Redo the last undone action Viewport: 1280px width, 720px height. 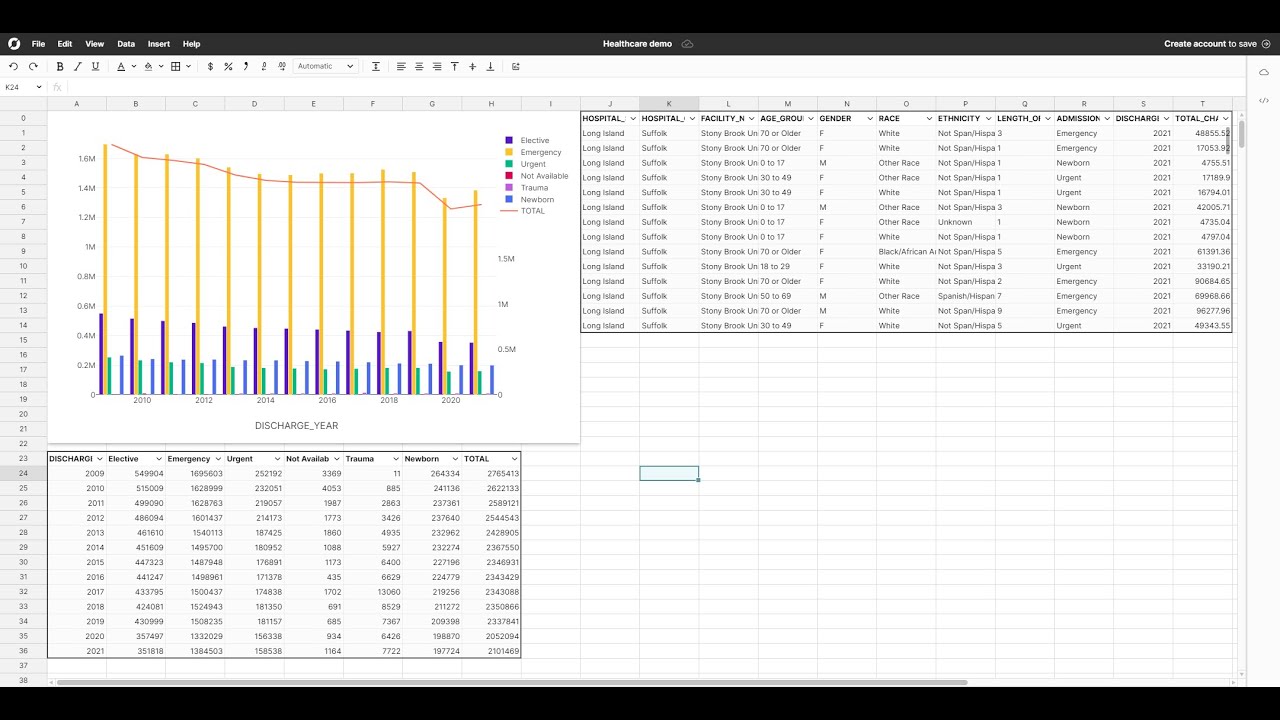pos(33,66)
